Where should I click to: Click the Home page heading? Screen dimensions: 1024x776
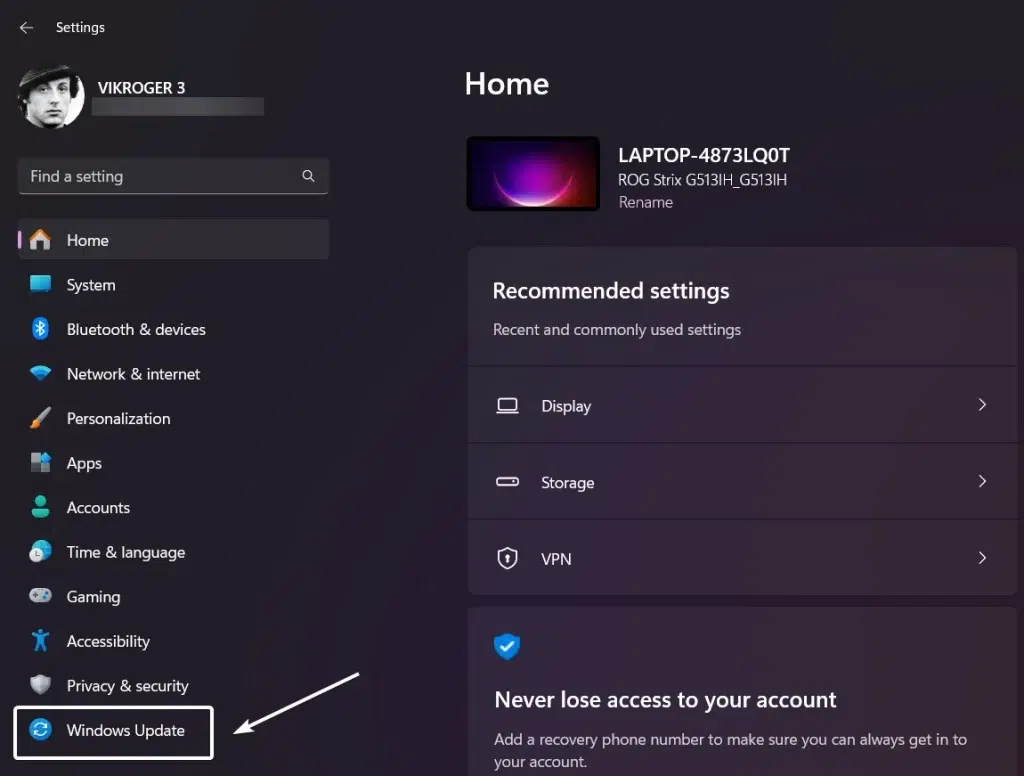point(507,84)
